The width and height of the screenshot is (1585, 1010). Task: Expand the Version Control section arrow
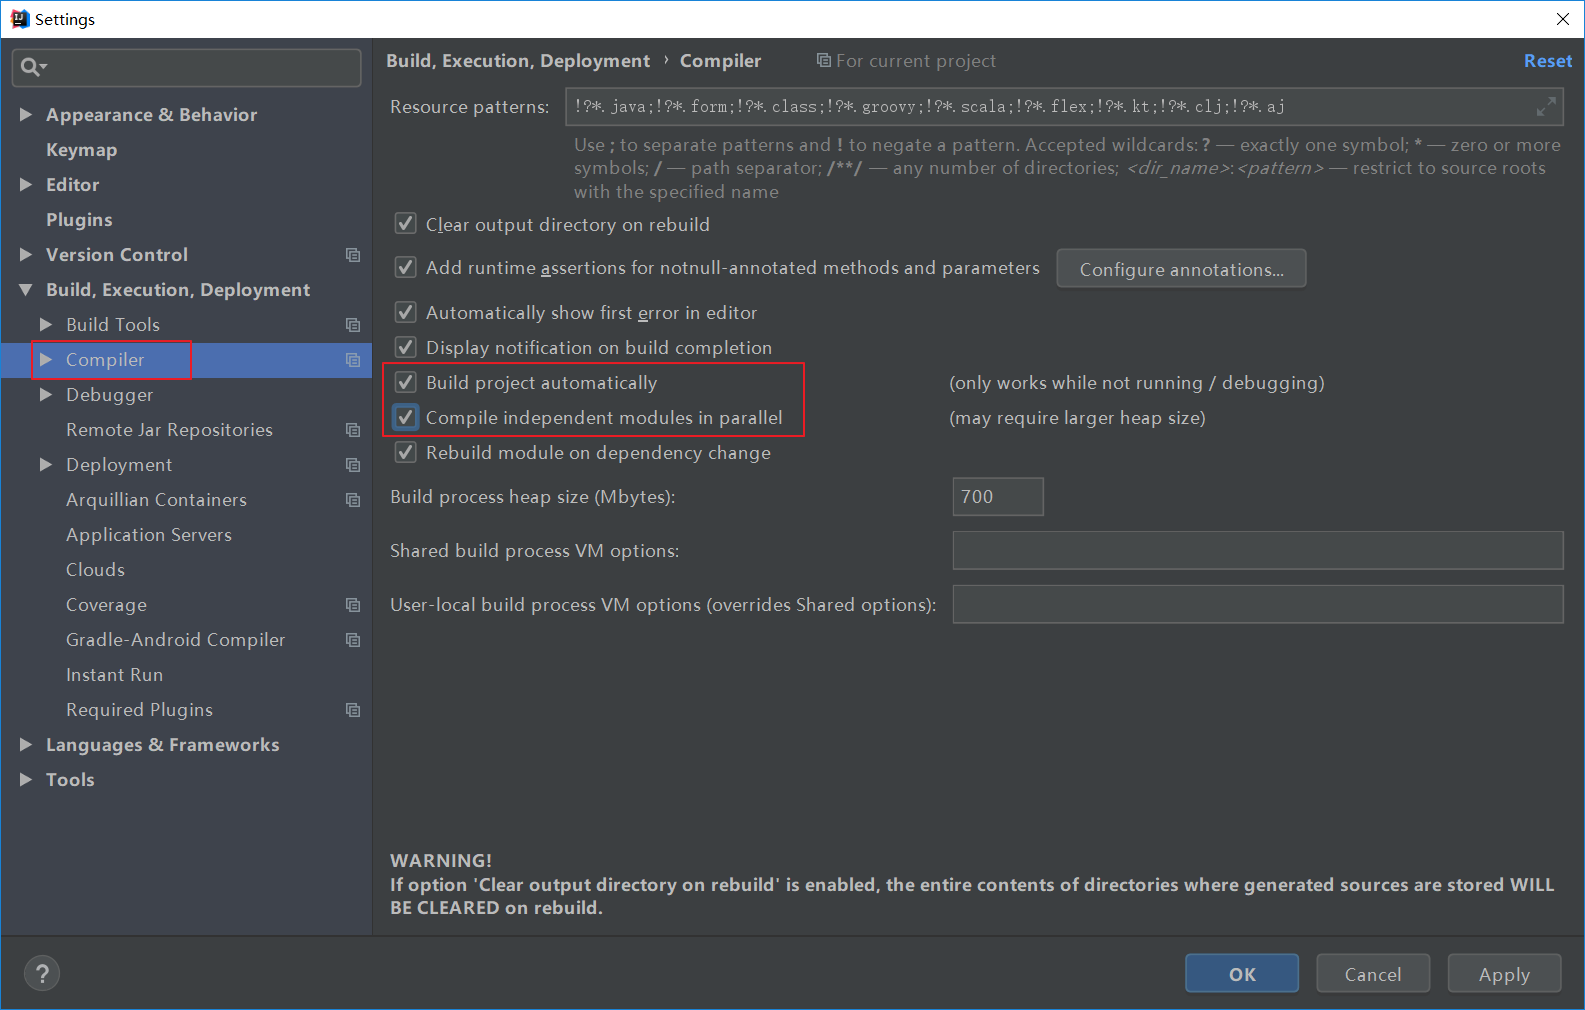[x=26, y=255]
